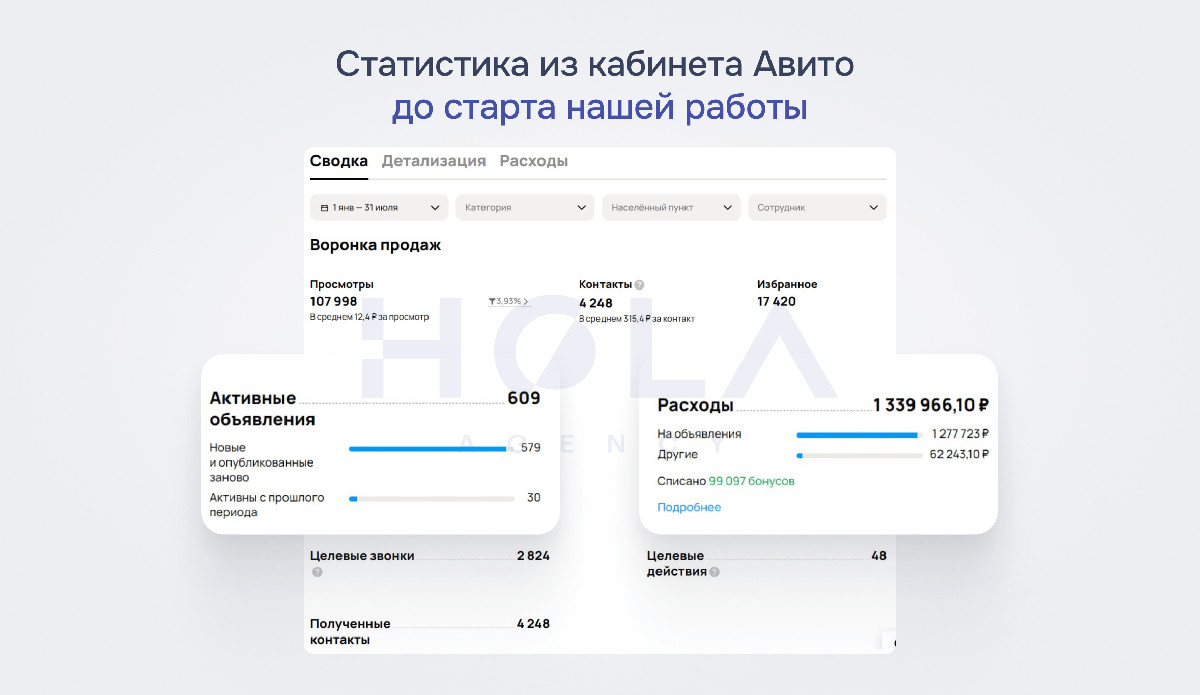This screenshot has width=1200, height=695.
Task: Click the На объявления label
Action: point(699,434)
